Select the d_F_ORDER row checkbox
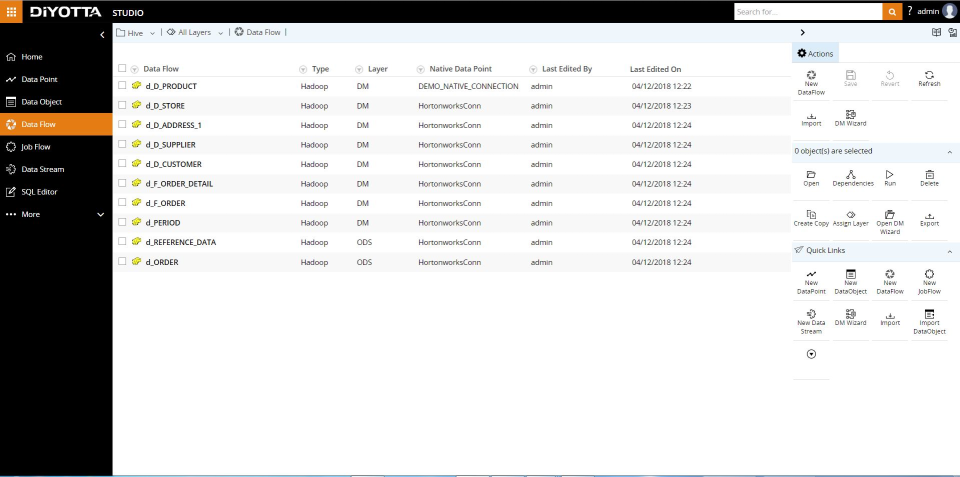960x477 pixels. tap(122, 203)
